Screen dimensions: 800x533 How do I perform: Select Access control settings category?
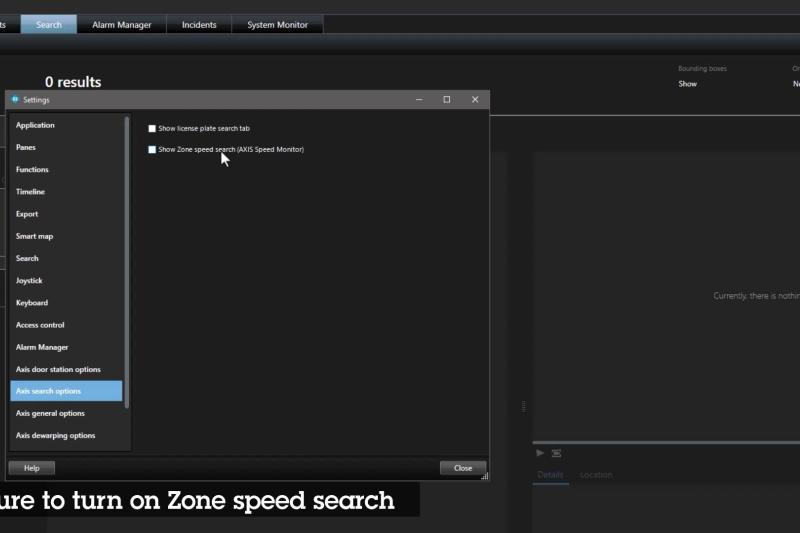click(x=66, y=325)
